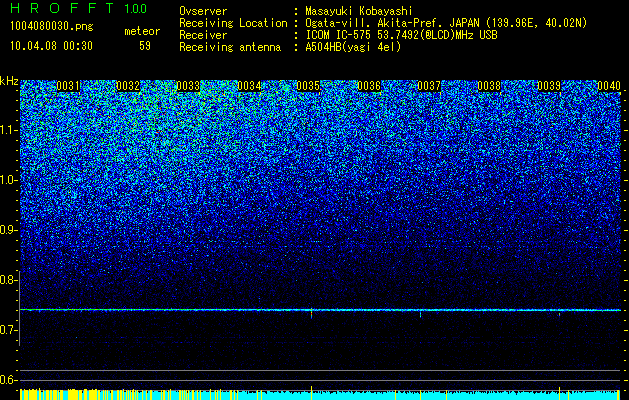Click the meteor label text
Screen dimensions: 629x400
pyautogui.click(x=142, y=31)
